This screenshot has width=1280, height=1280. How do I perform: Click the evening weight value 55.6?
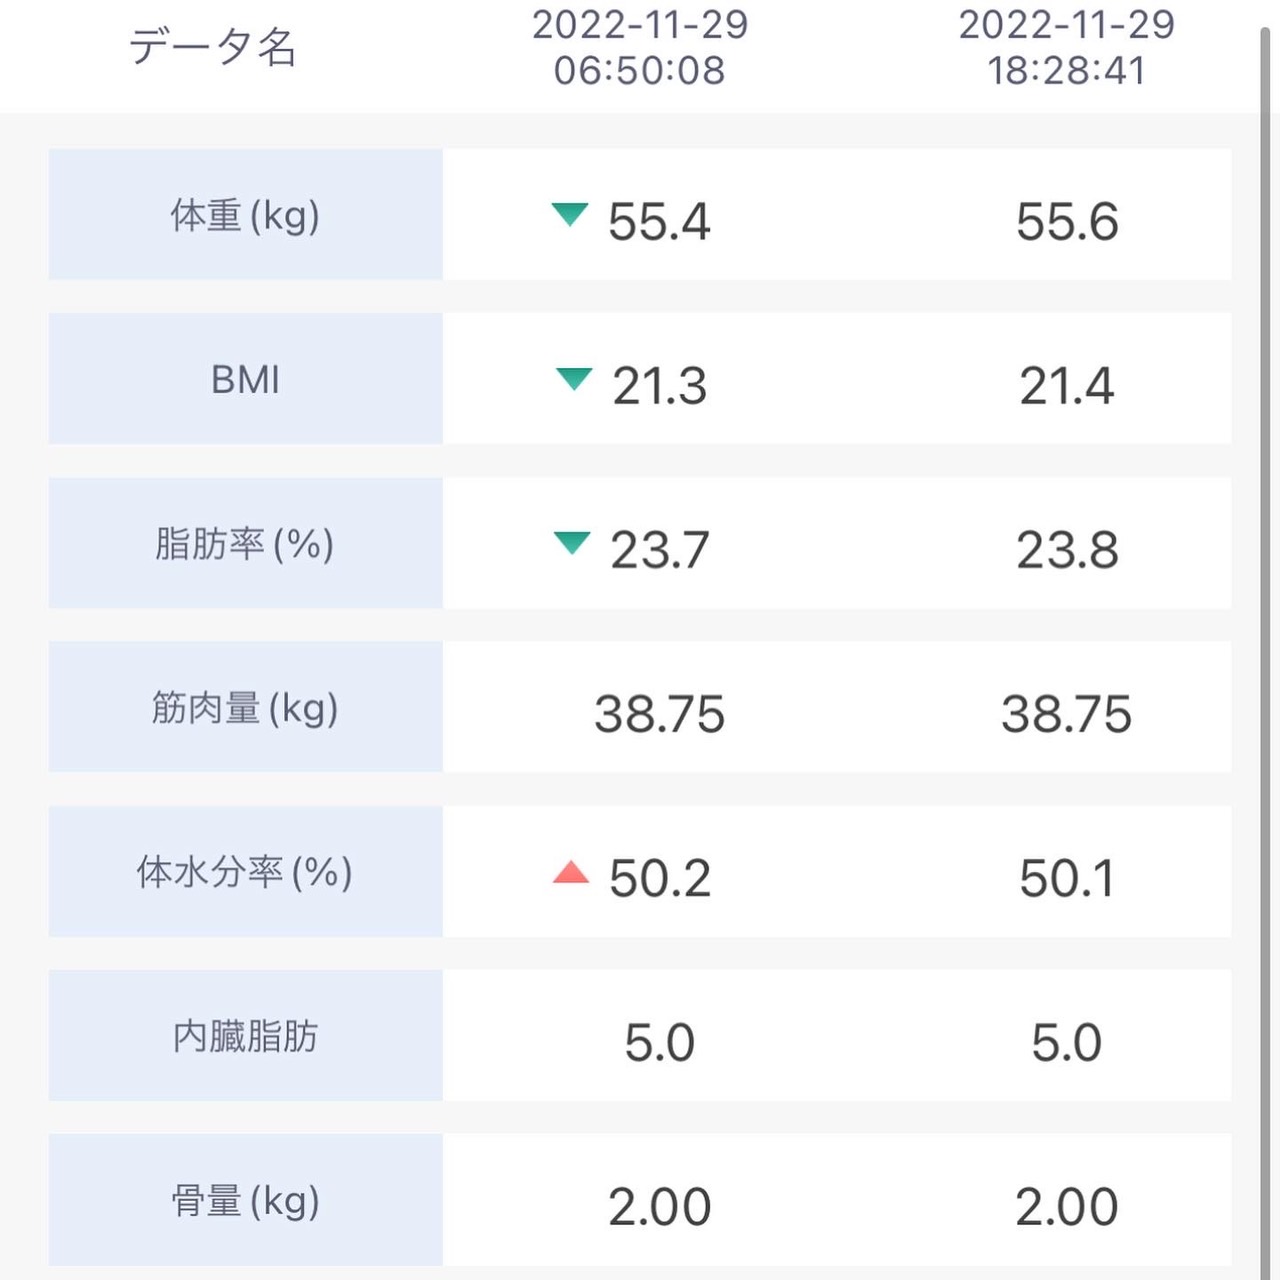1067,221
